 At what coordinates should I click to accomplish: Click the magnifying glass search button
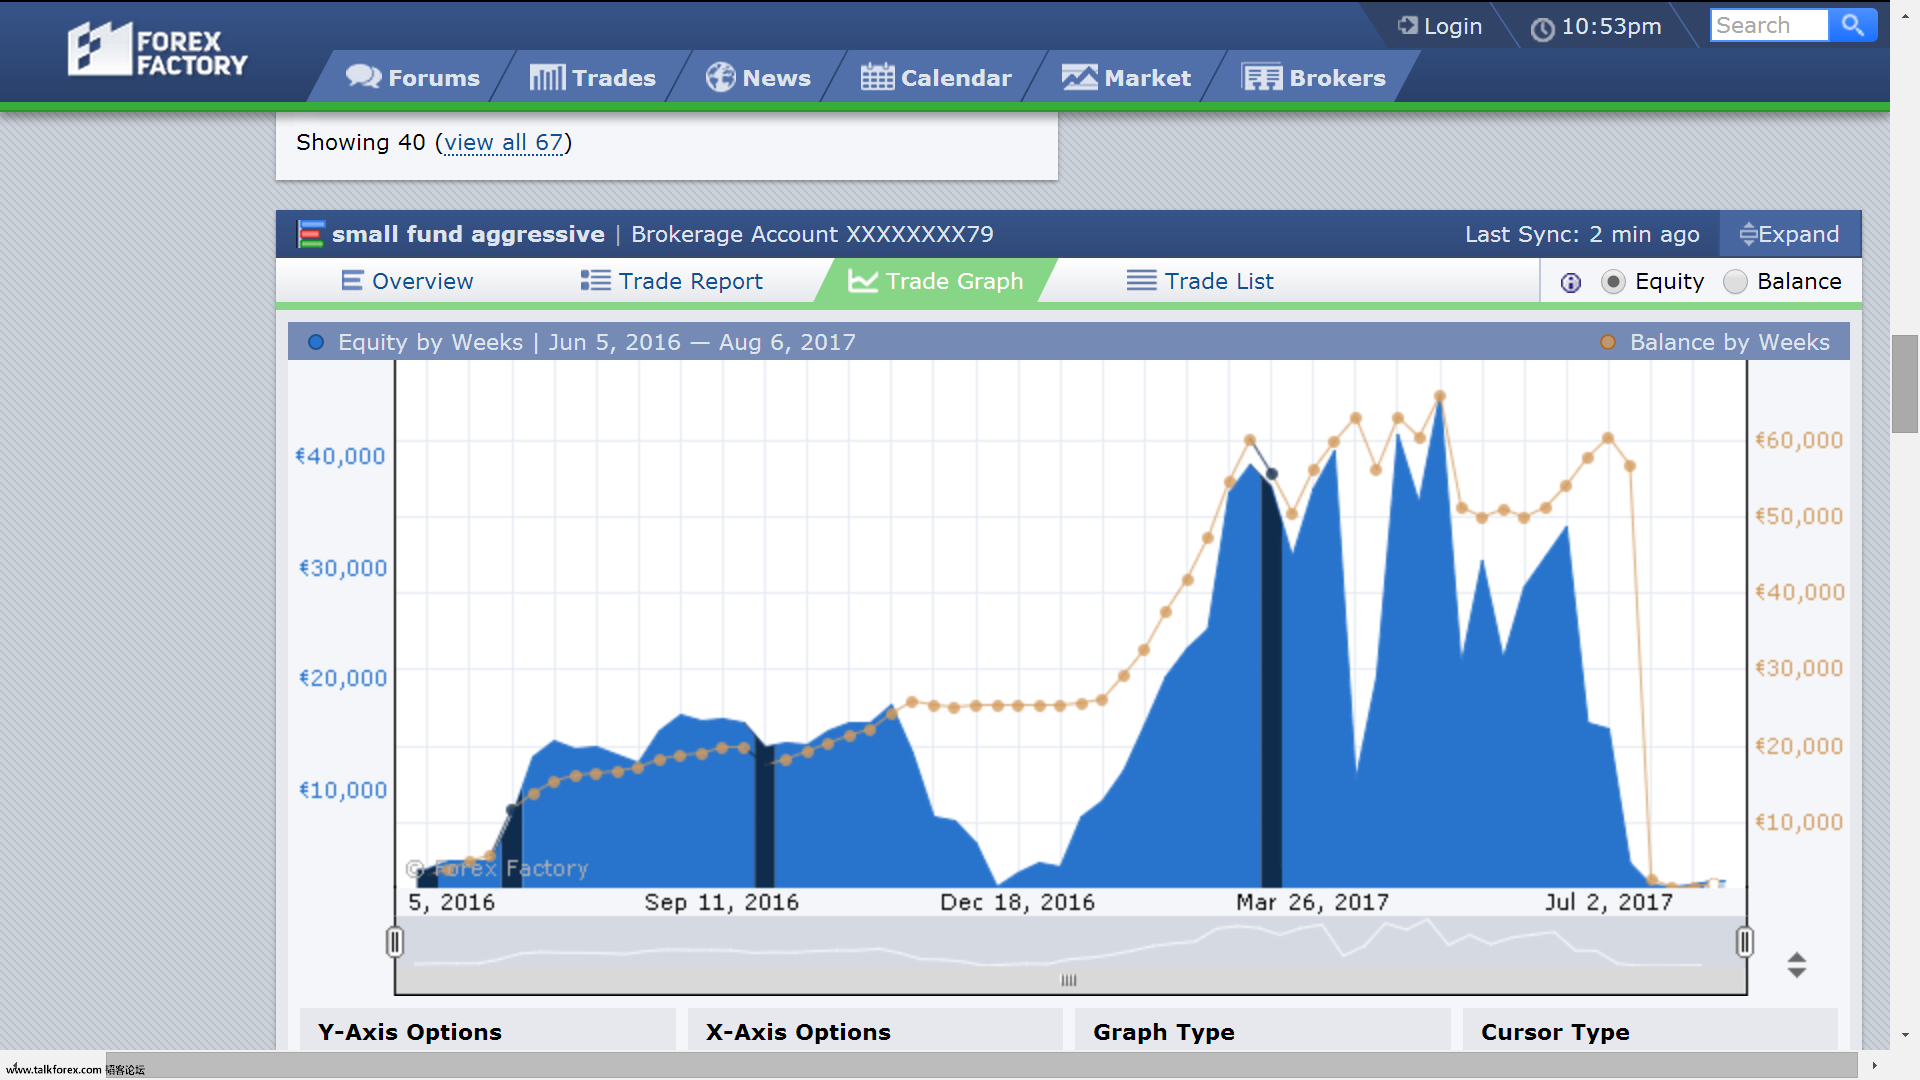coord(1853,25)
